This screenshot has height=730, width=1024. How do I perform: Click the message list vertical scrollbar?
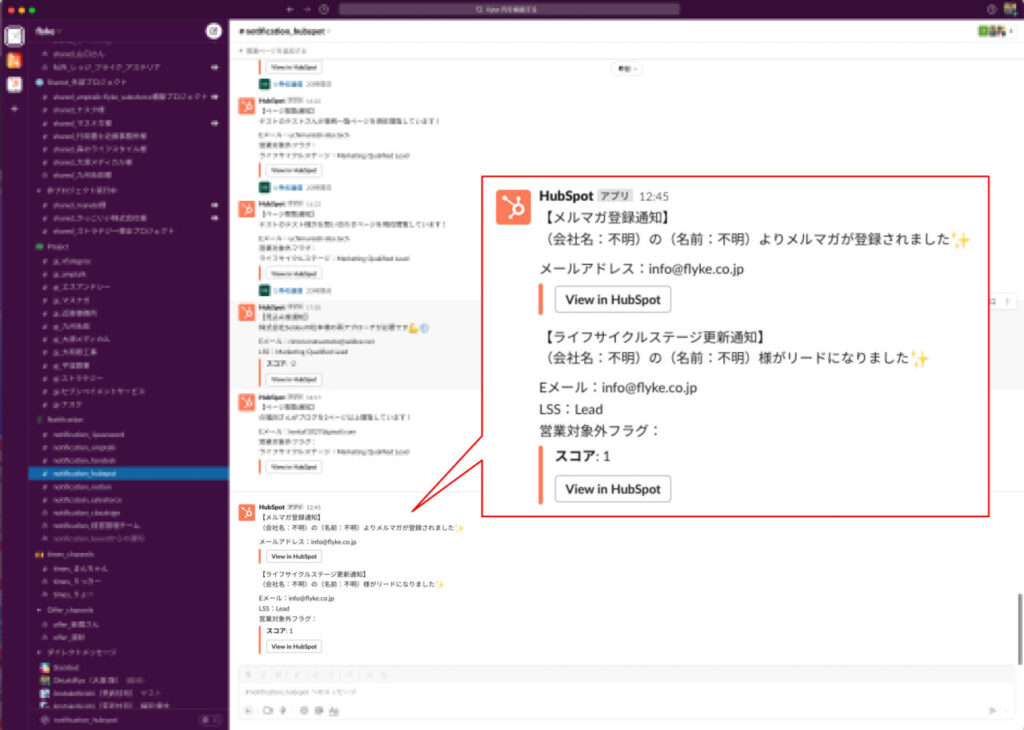tap(1019, 628)
